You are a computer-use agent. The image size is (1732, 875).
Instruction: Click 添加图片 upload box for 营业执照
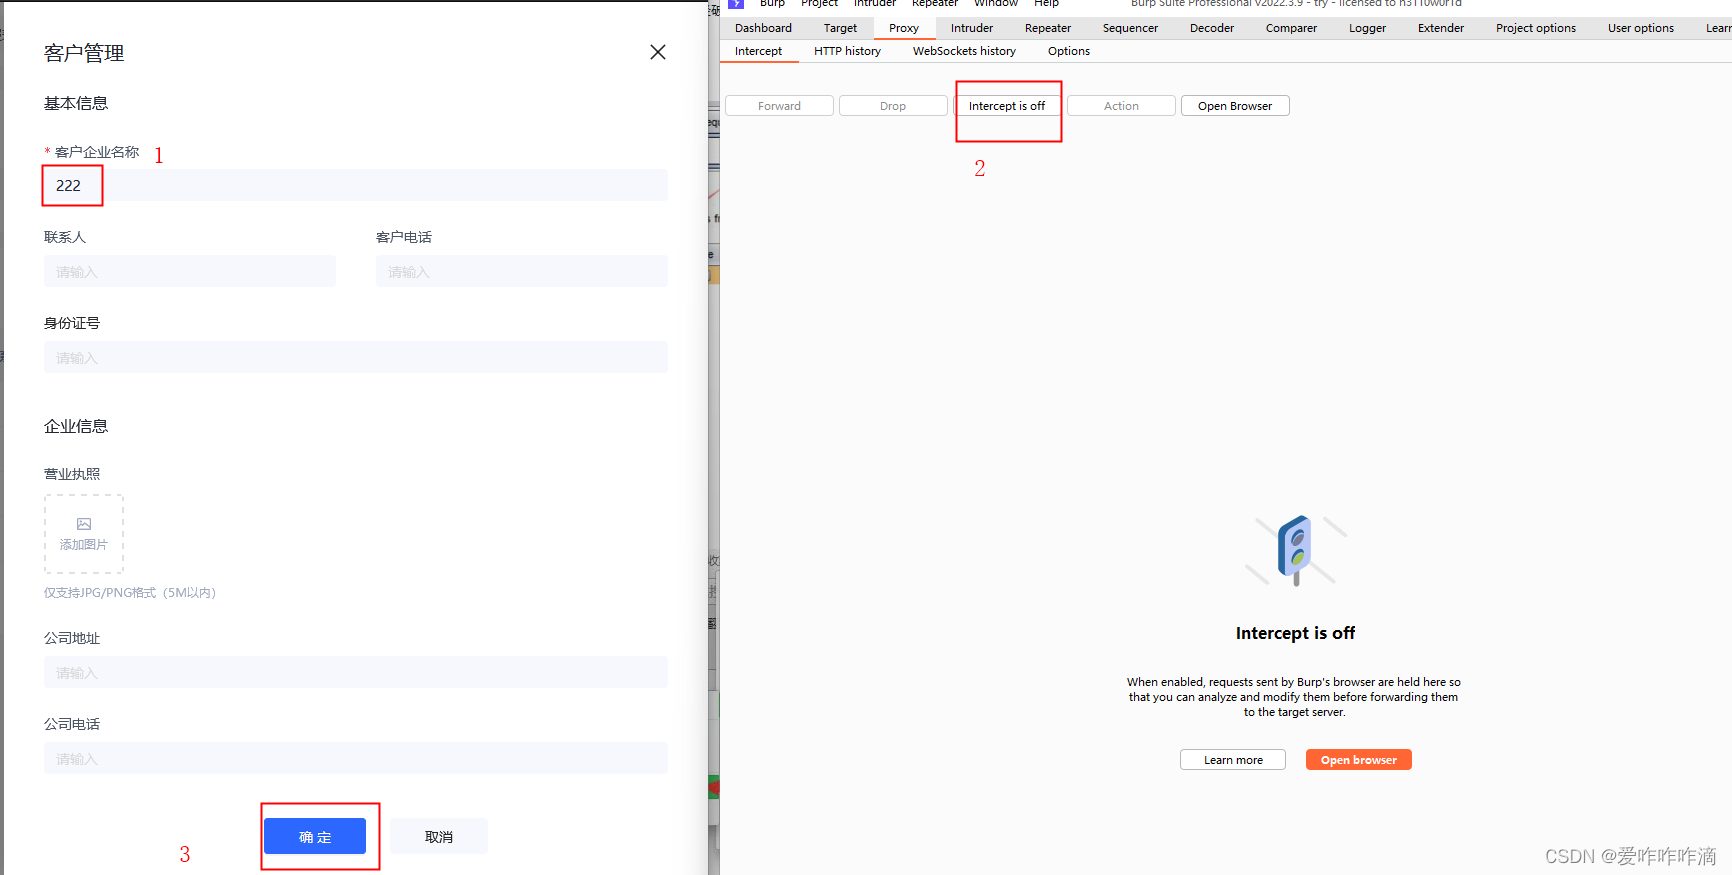point(84,534)
